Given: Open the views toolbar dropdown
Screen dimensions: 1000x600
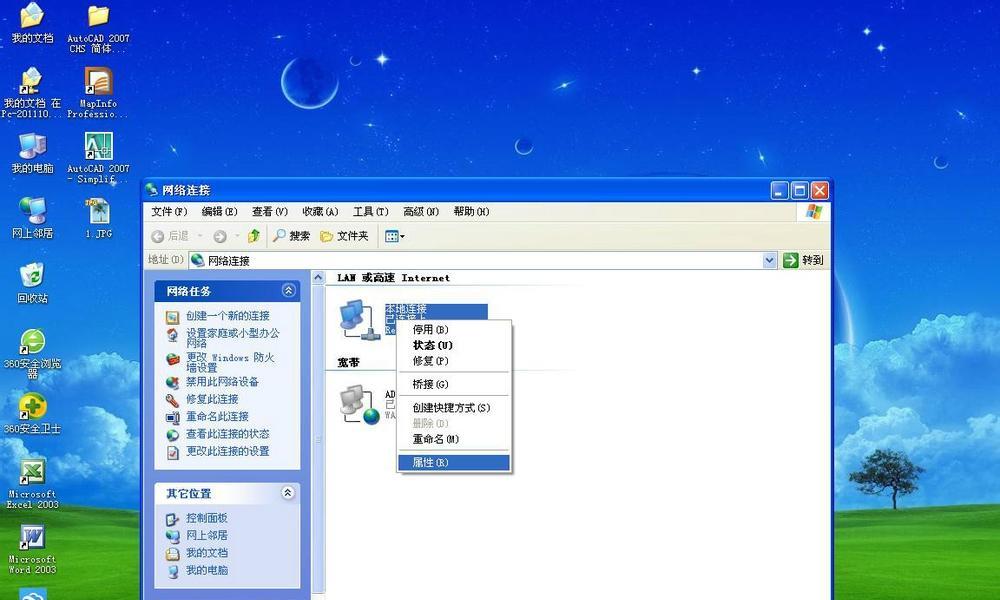Looking at the screenshot, I should pos(395,237).
